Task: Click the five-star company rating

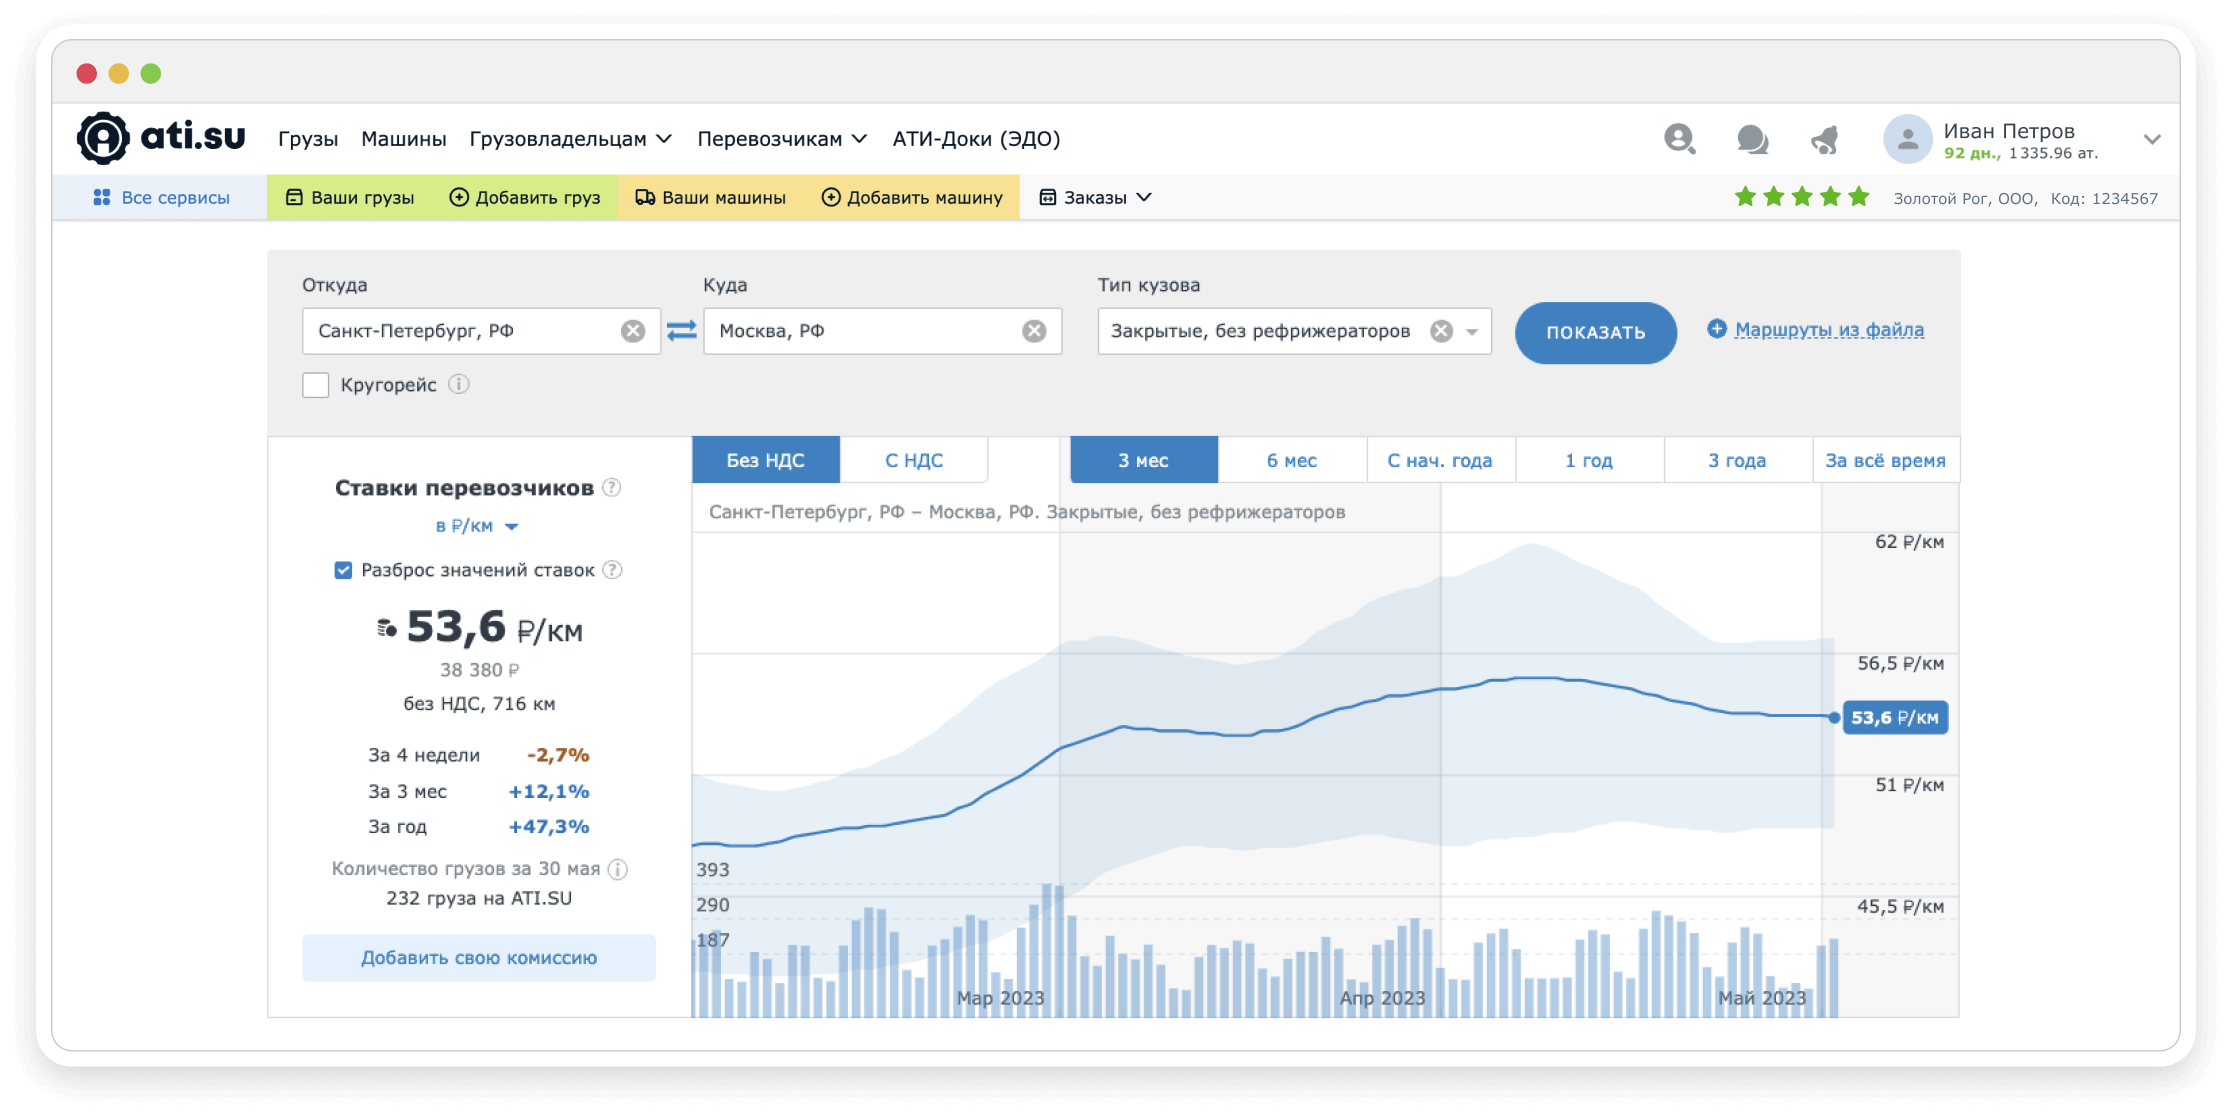Action: tap(1801, 197)
